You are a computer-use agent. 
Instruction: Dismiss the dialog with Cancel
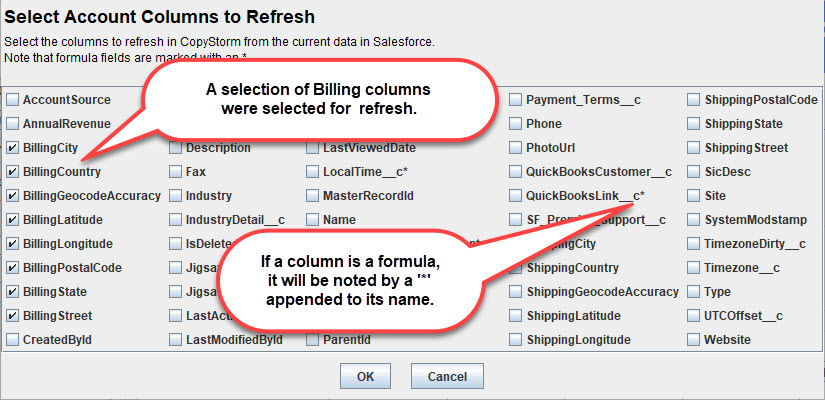click(447, 376)
